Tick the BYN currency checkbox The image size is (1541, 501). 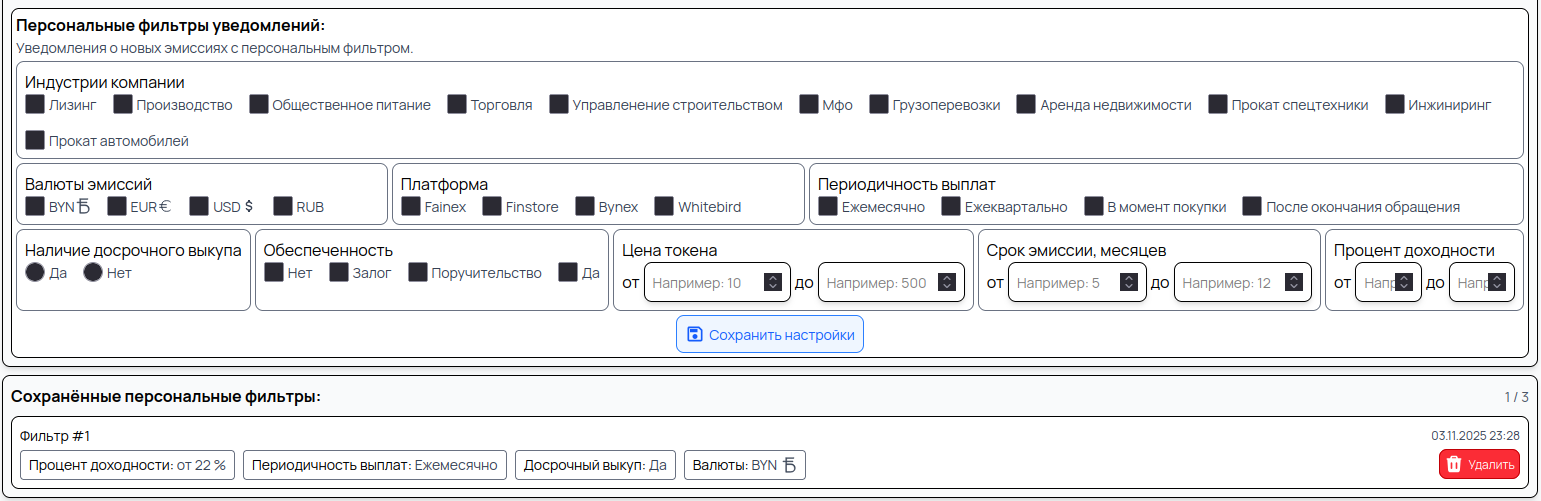click(35, 207)
